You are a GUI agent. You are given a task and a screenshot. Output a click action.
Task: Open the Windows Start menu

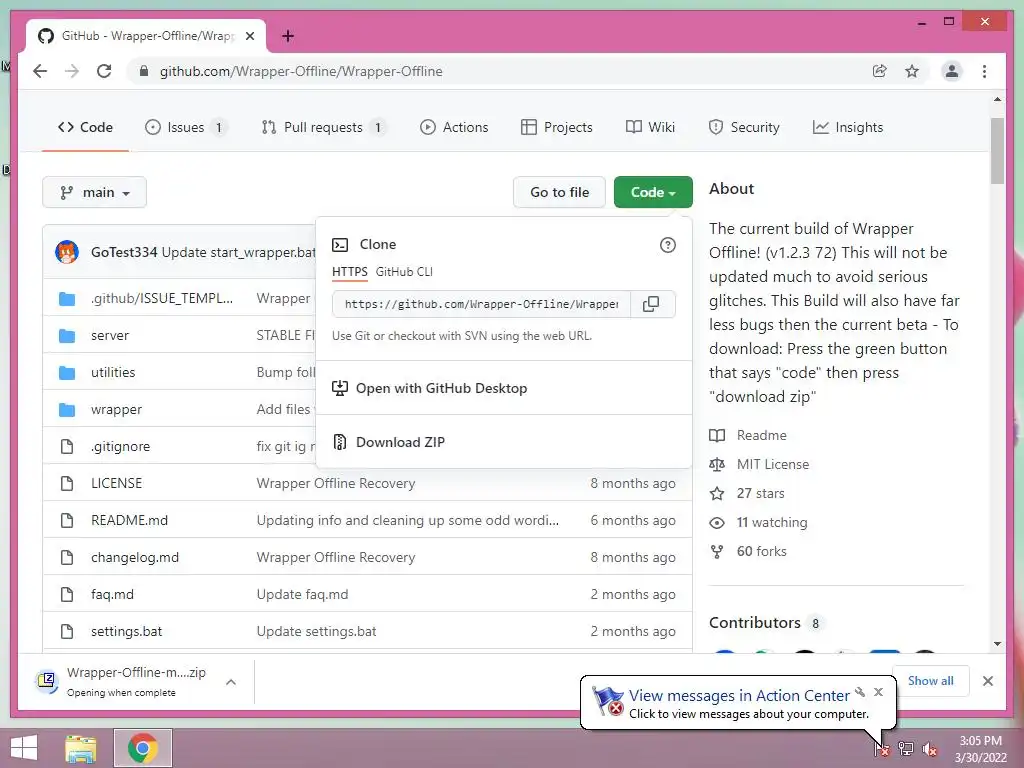click(24, 748)
